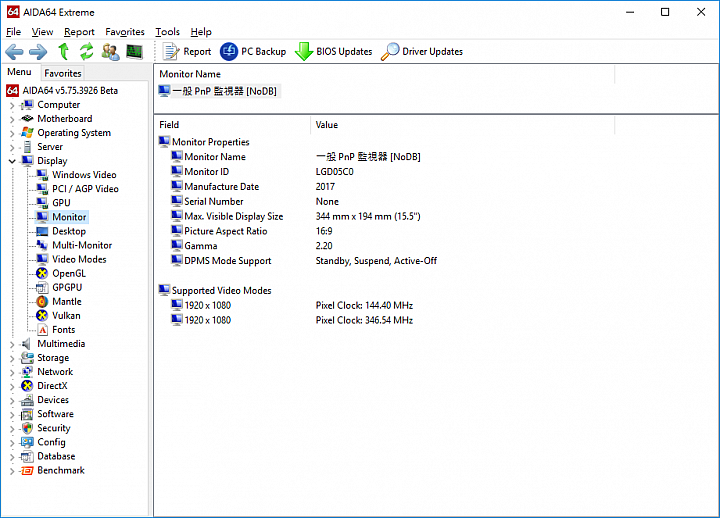This screenshot has height=518, width=720.
Task: Expand the Computer tree node
Action: pos(12,105)
